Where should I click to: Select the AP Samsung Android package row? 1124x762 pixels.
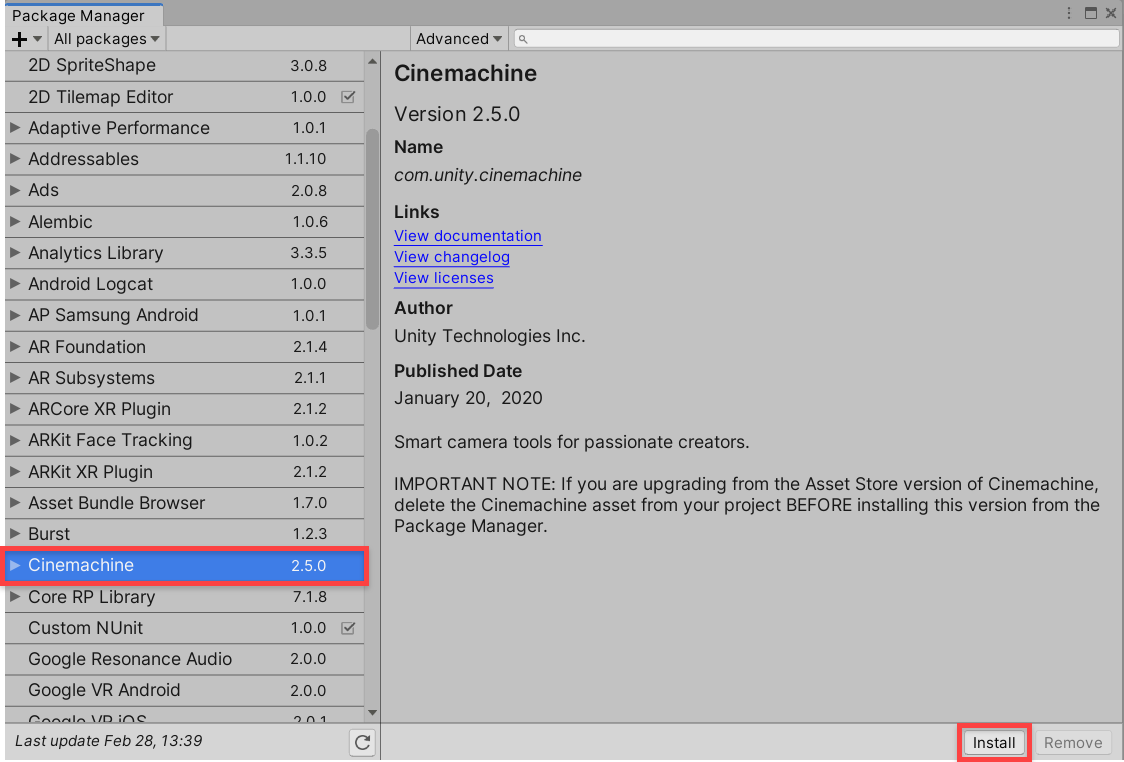click(x=184, y=315)
